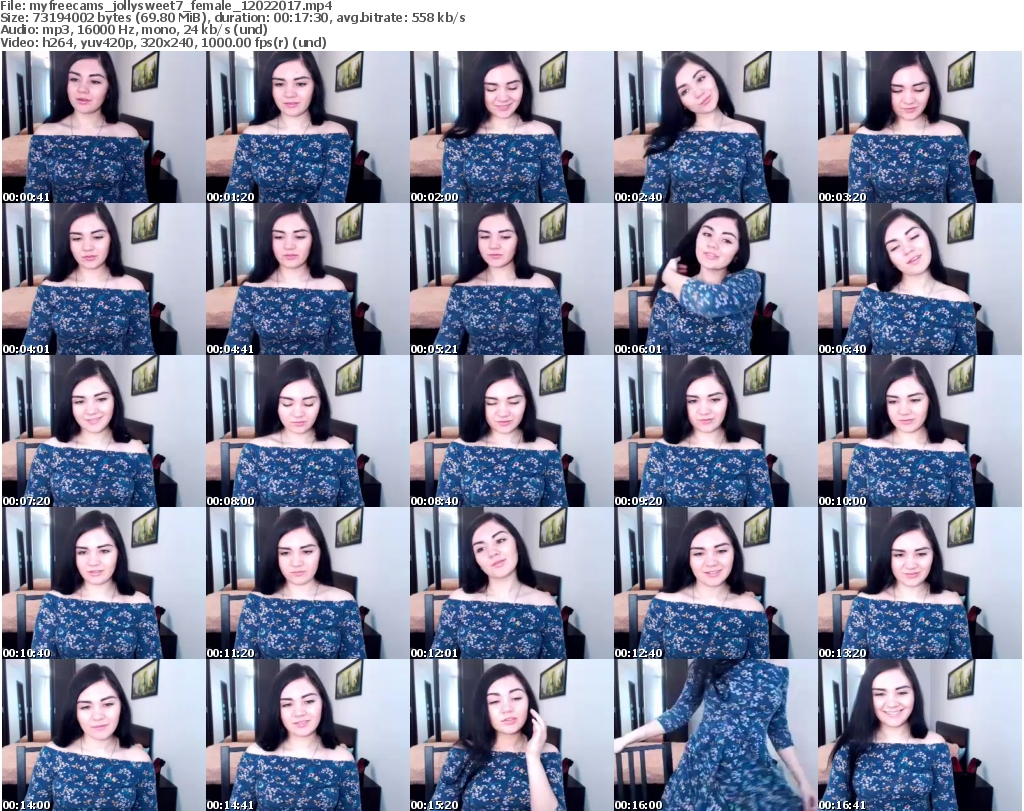Choose the thumbnail frame stamped 00:12:01
This screenshot has width=1024, height=811.
[x=511, y=583]
